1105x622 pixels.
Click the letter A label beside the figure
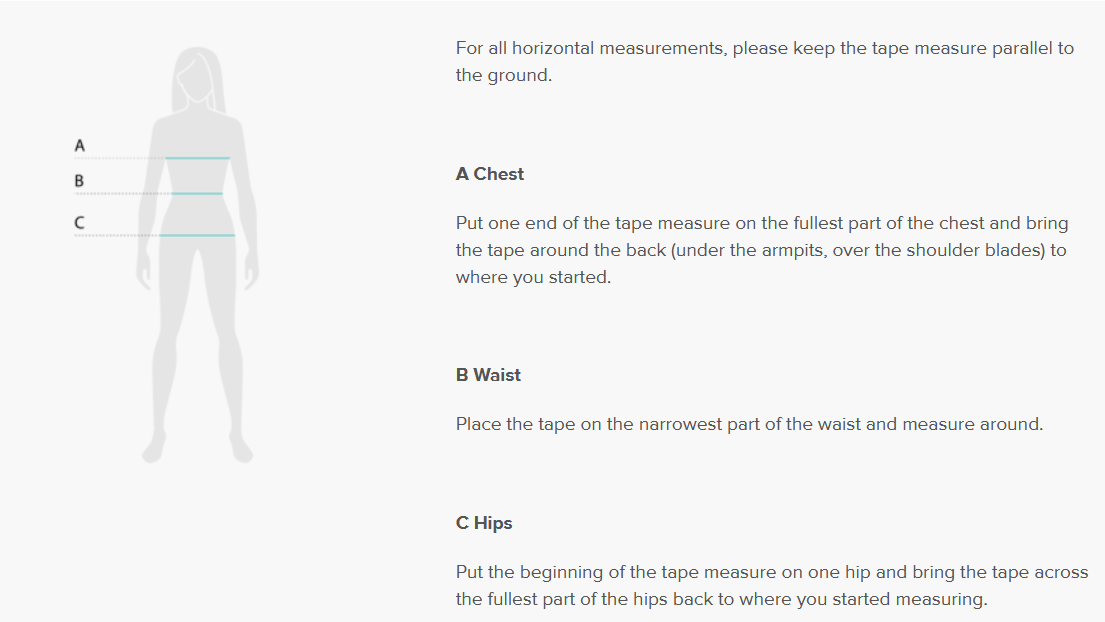(x=80, y=146)
